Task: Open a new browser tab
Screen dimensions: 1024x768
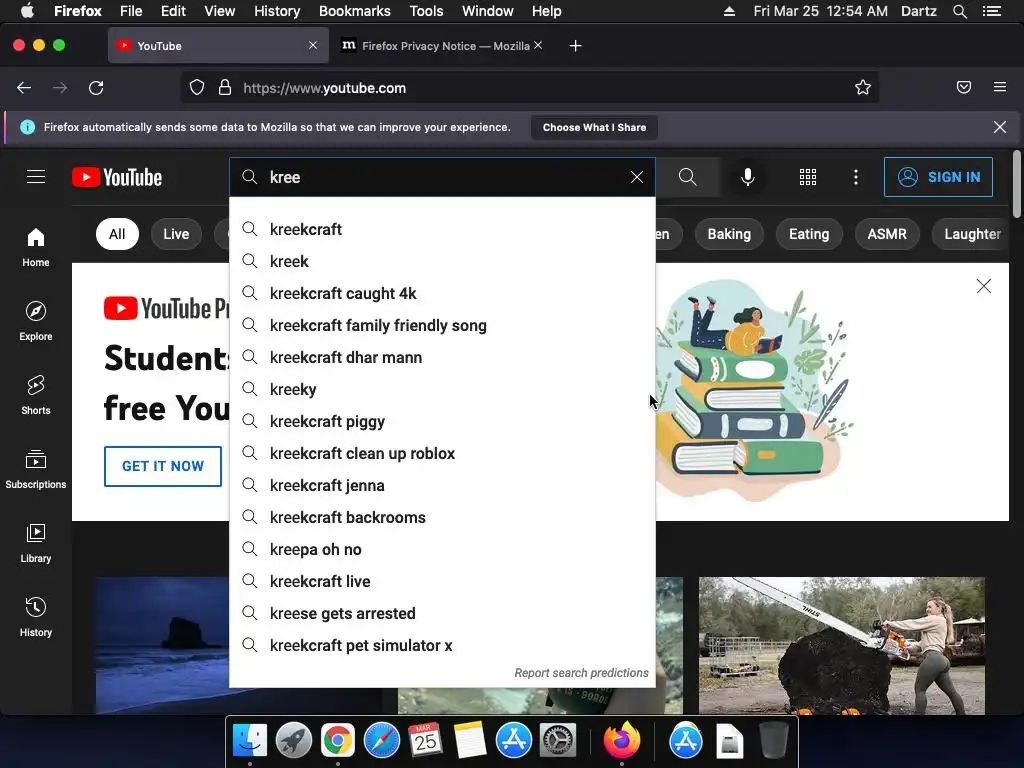Action: click(x=575, y=46)
